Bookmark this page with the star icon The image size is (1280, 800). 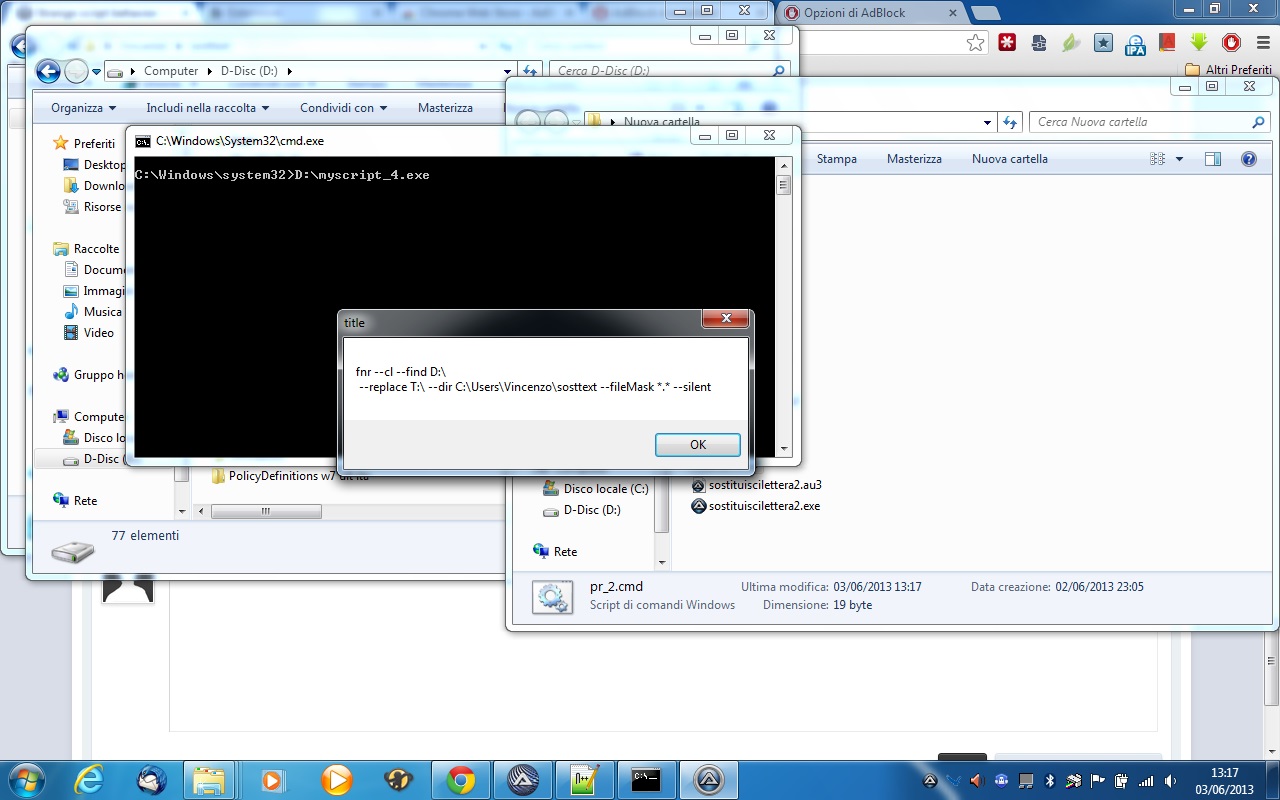(975, 43)
